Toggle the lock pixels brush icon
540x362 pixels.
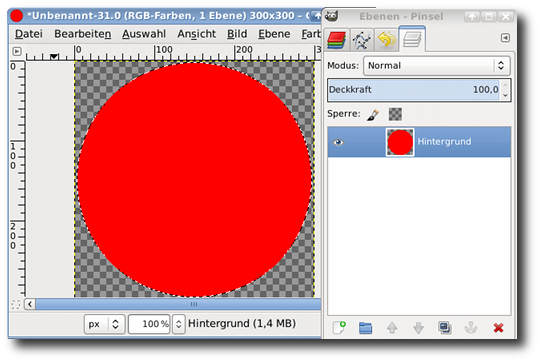373,115
